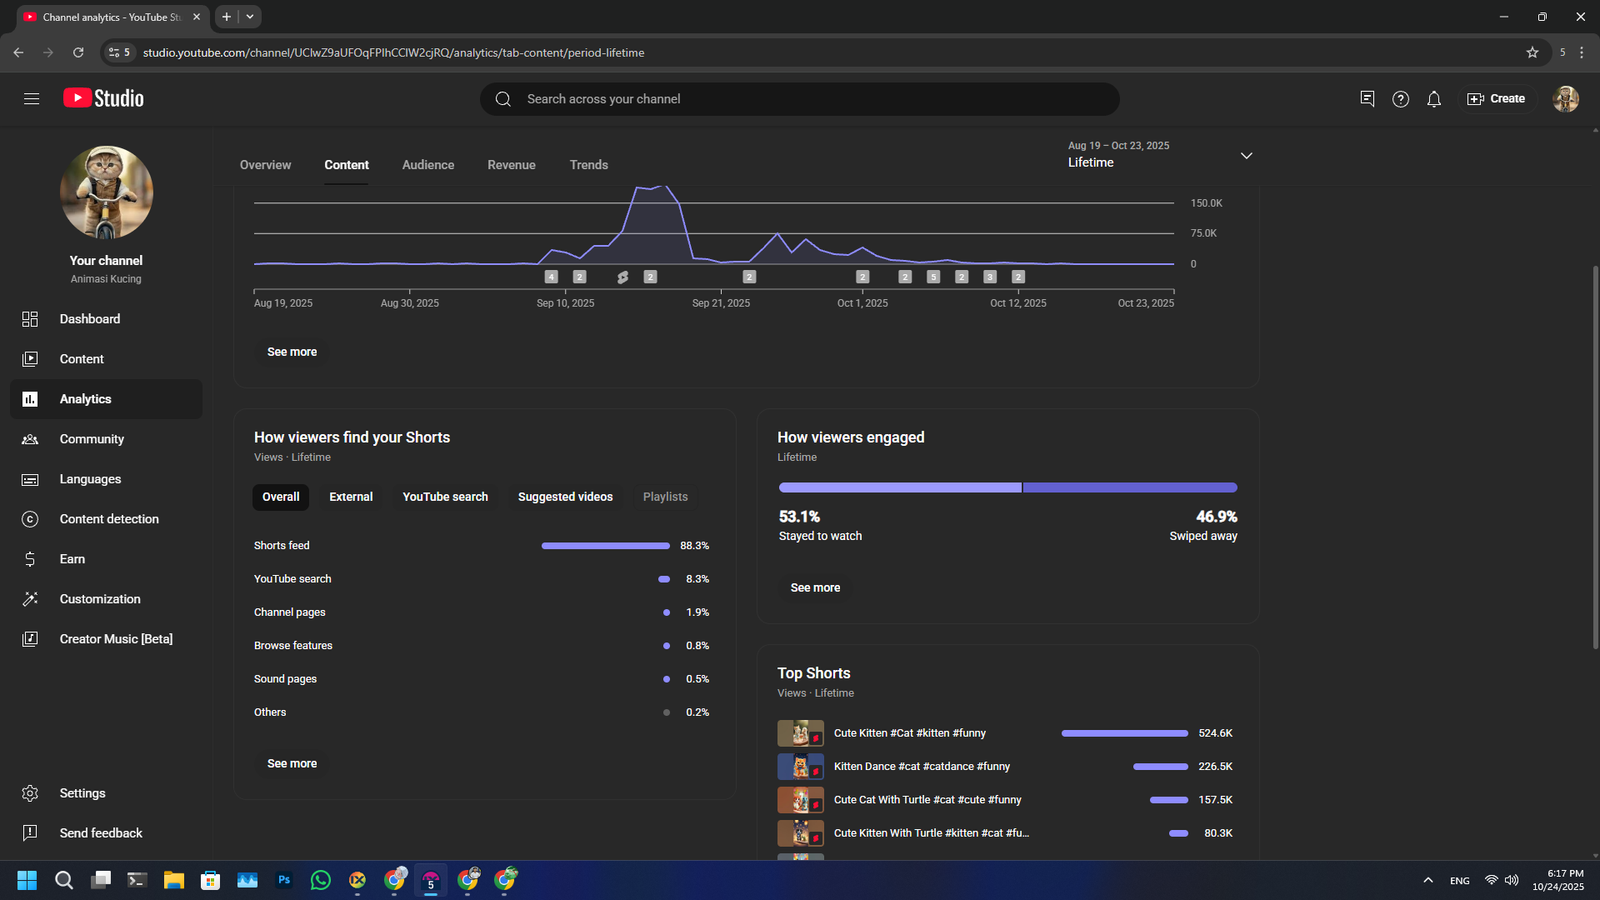Screen dimensions: 1600x900
Task: Open the hamburger menu beside Studio logo
Action: point(31,98)
